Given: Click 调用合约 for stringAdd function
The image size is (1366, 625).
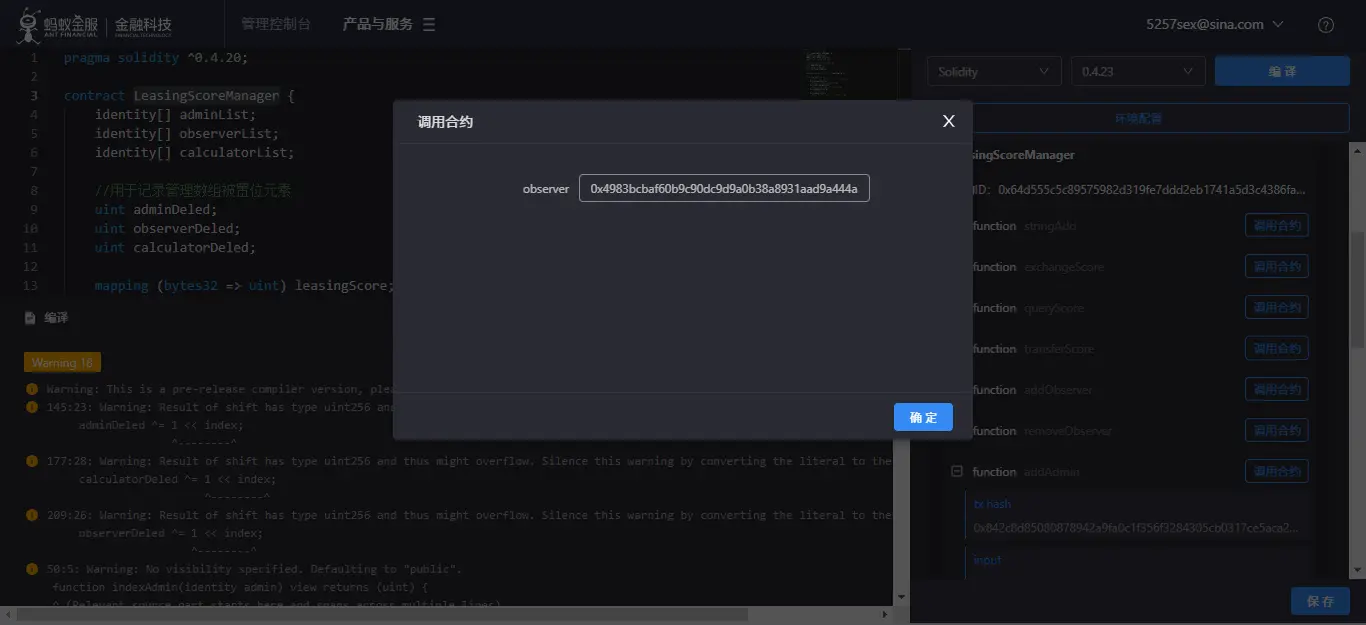Looking at the screenshot, I should [1277, 226].
